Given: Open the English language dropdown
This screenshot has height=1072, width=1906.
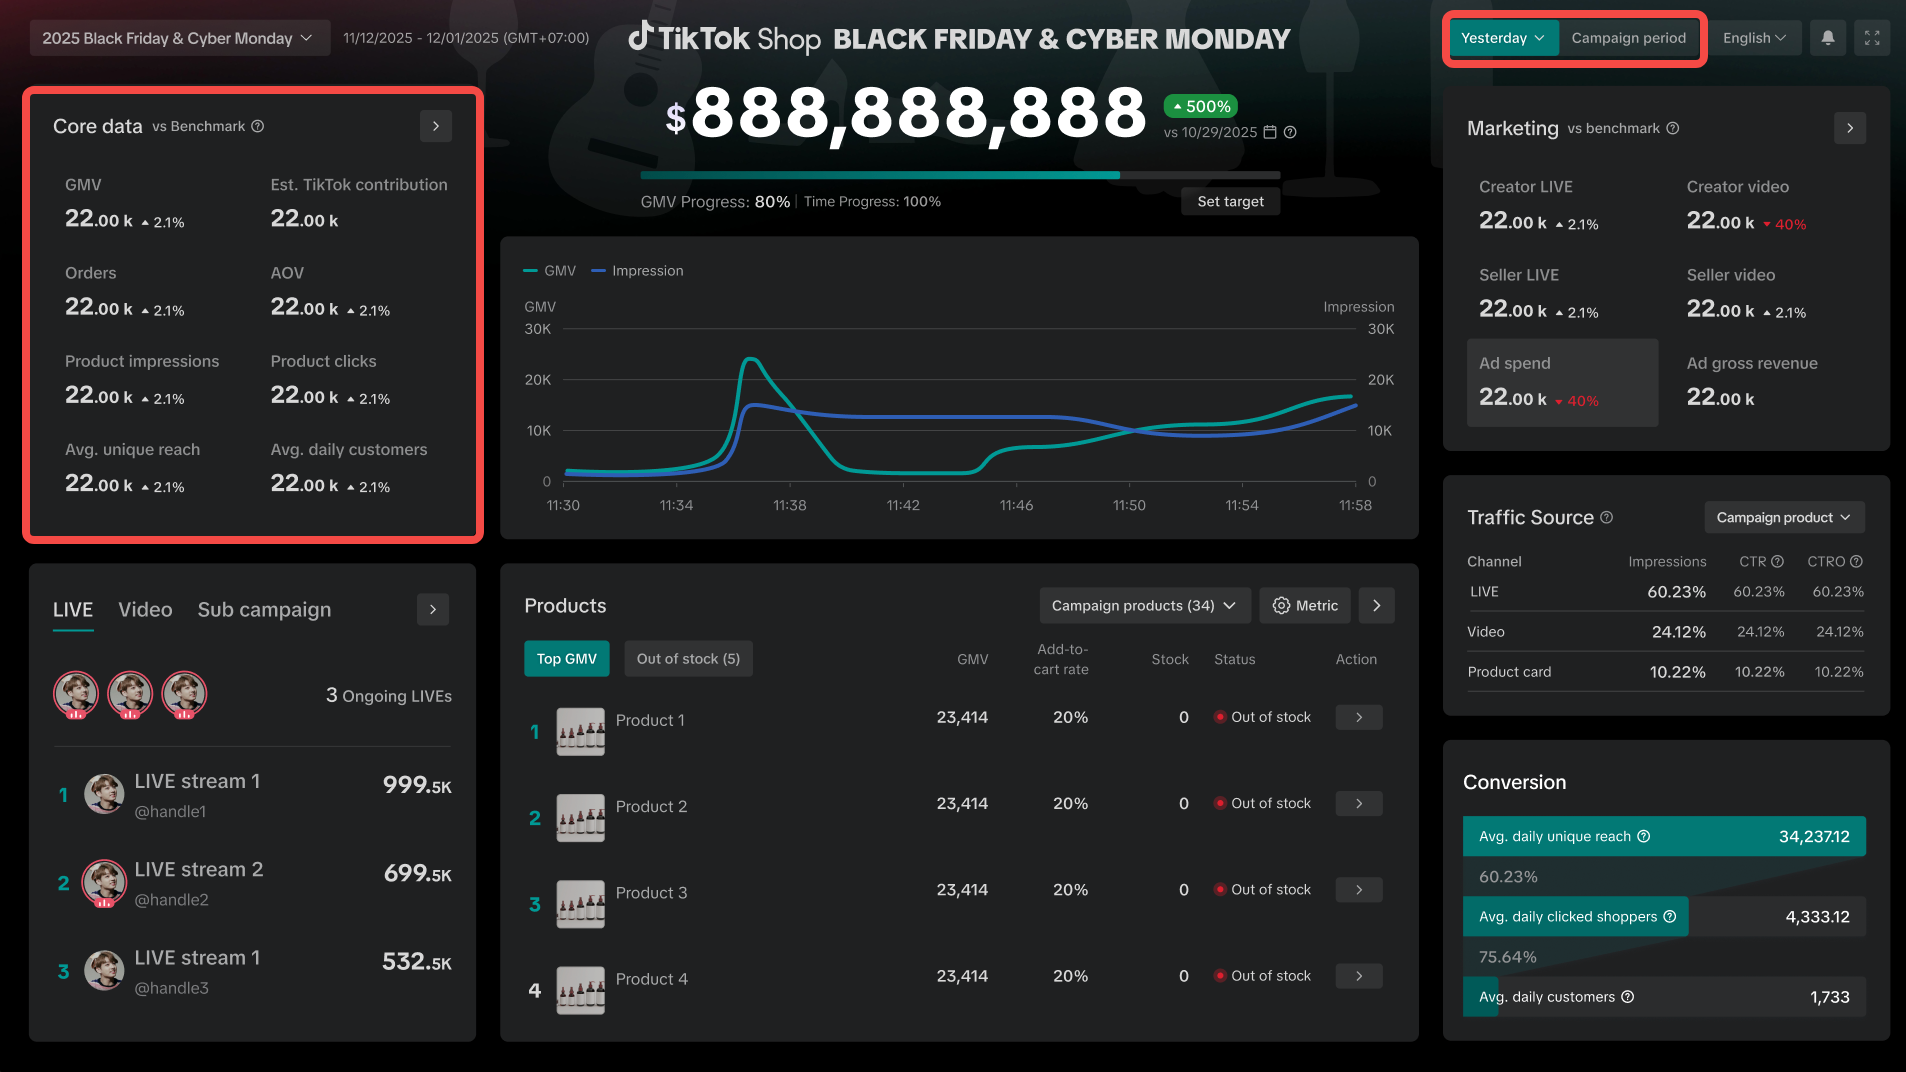Looking at the screenshot, I should (1754, 38).
